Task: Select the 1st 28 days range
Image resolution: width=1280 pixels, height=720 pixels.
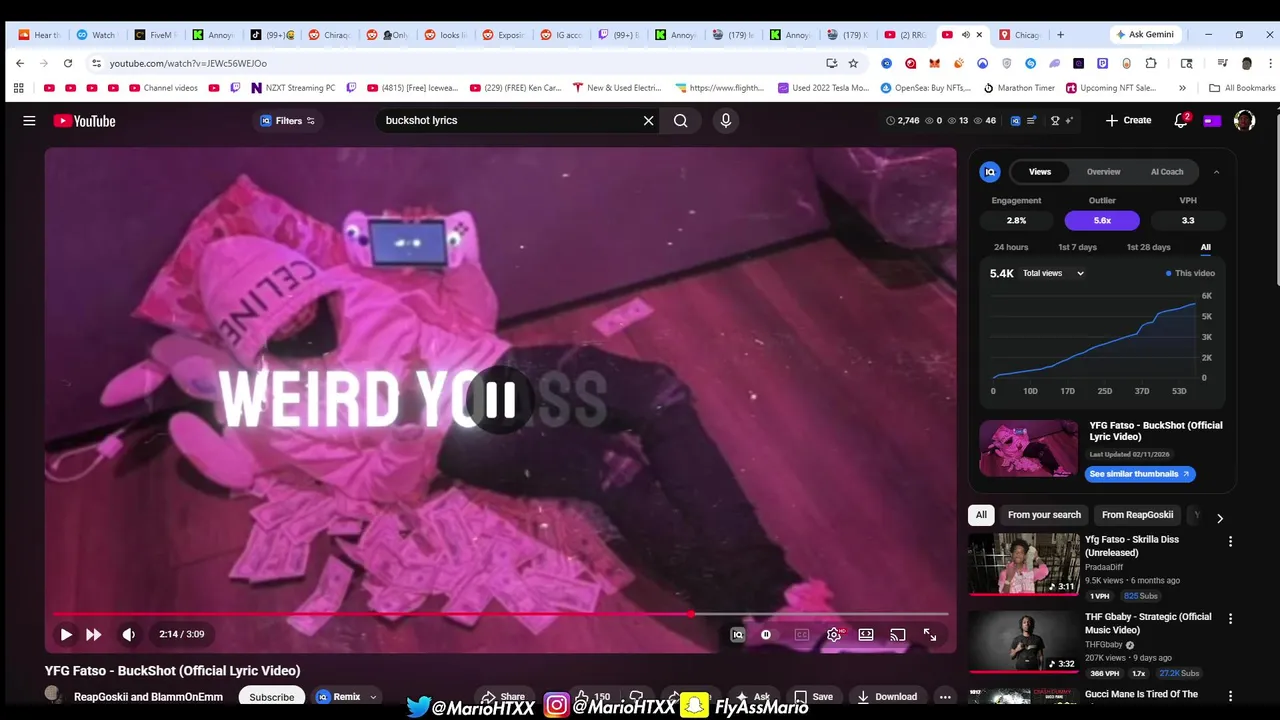Action: tap(1148, 247)
